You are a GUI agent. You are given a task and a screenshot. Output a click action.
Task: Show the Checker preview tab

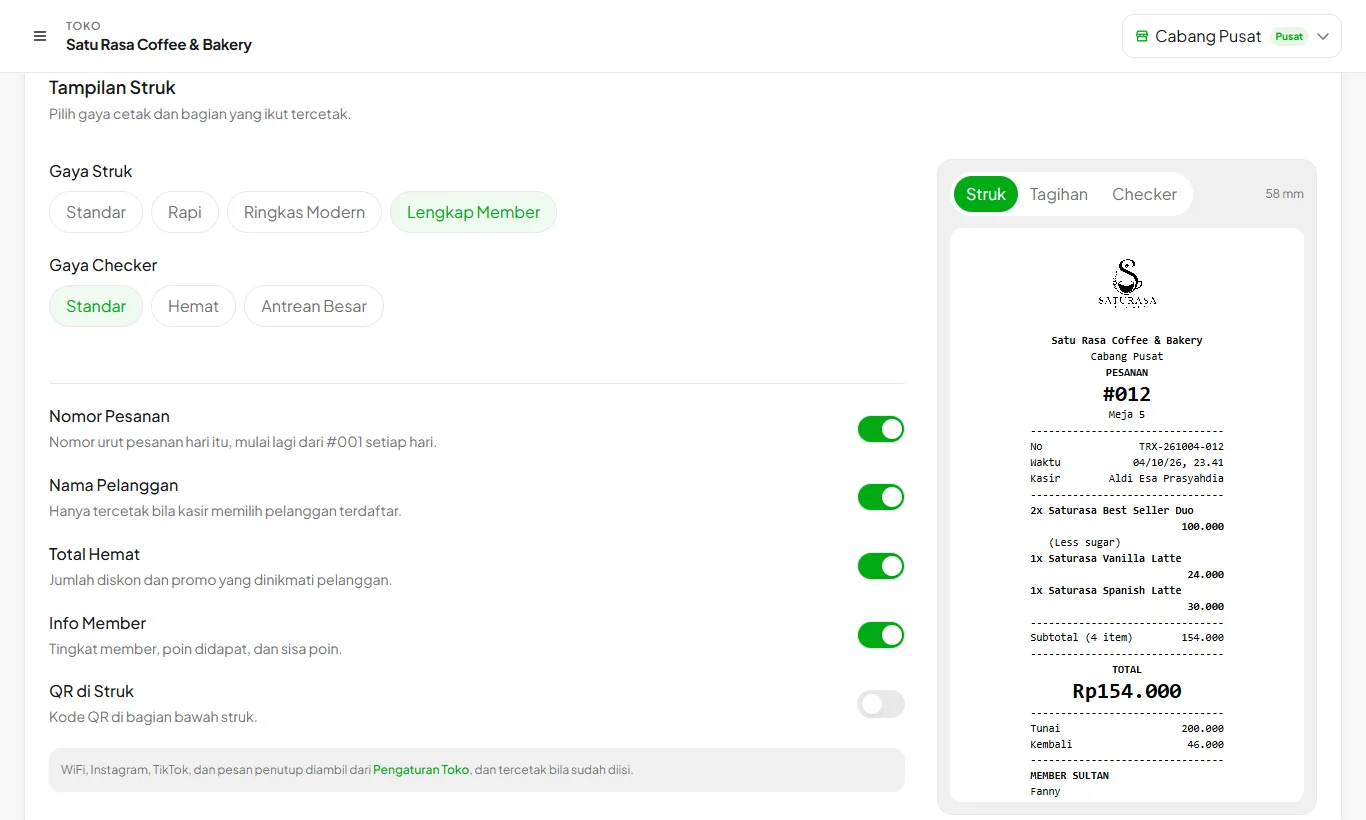(x=1144, y=194)
